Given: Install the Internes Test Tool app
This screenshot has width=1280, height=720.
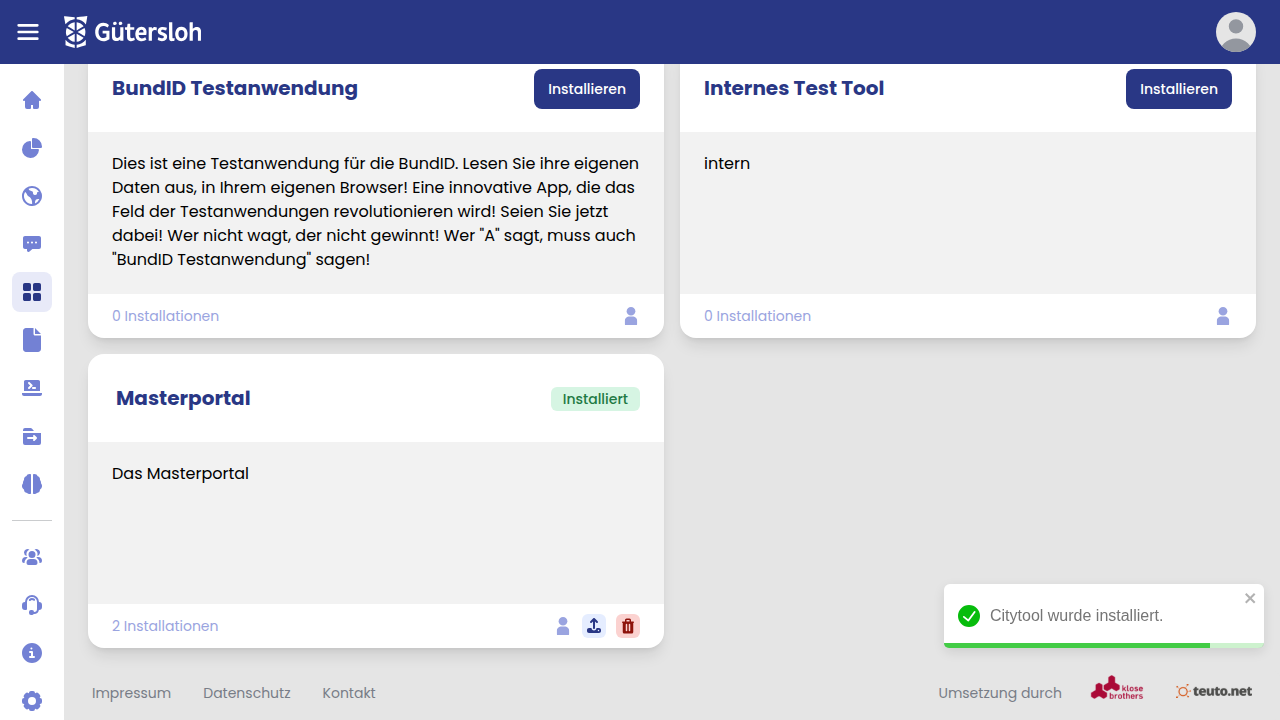Looking at the screenshot, I should coord(1178,89).
